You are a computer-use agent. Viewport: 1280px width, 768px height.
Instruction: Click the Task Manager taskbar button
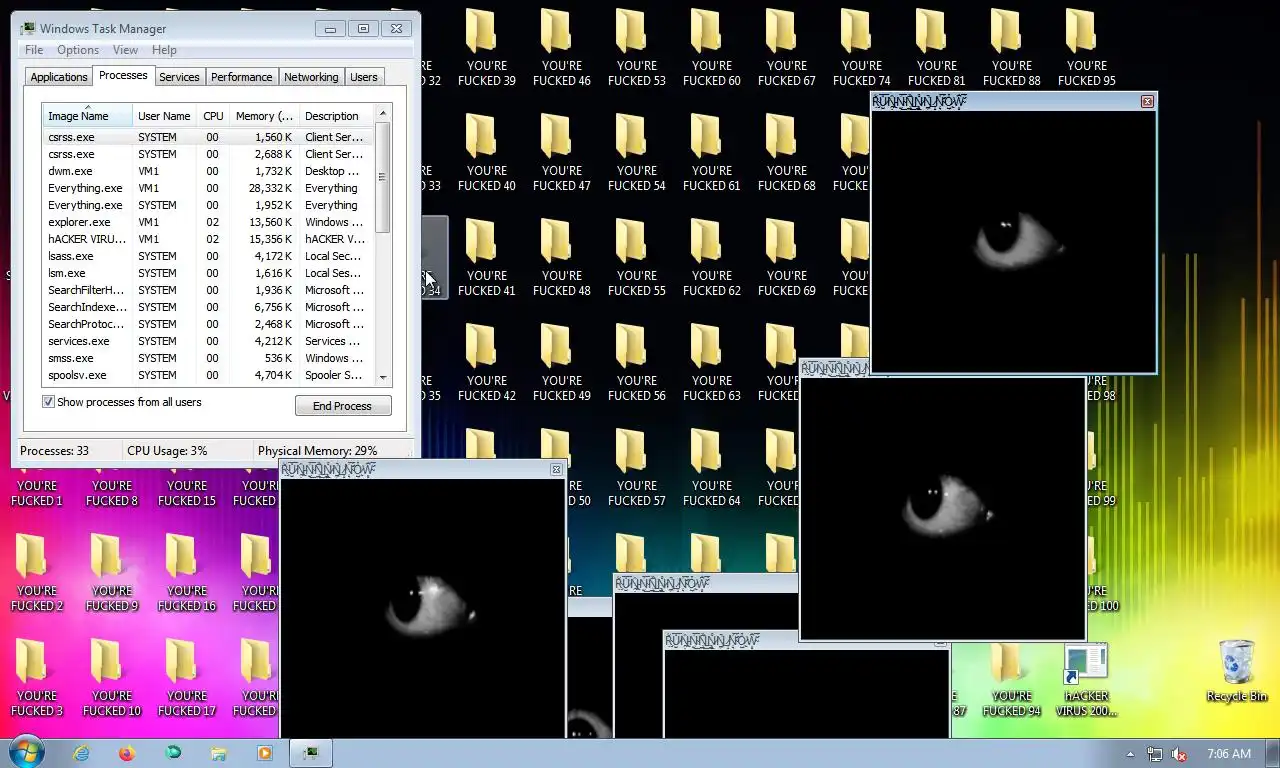pyautogui.click(x=311, y=753)
